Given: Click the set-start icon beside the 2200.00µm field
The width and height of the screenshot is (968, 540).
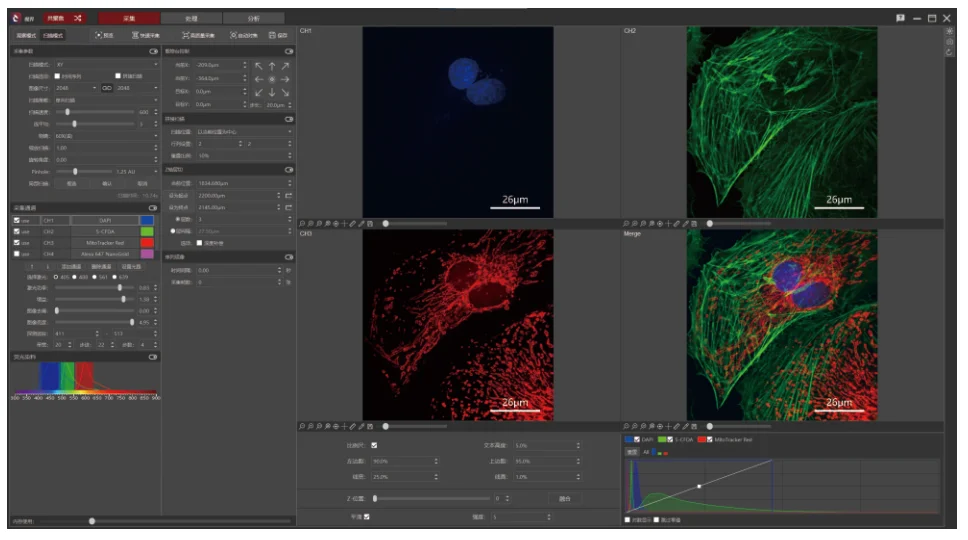Looking at the screenshot, I should [288, 195].
